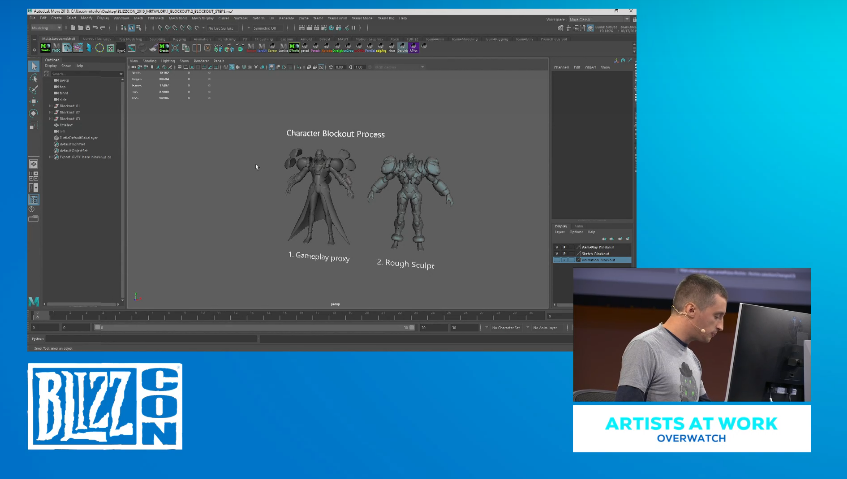
Task: Select by component type mode icon
Action: 138,28
